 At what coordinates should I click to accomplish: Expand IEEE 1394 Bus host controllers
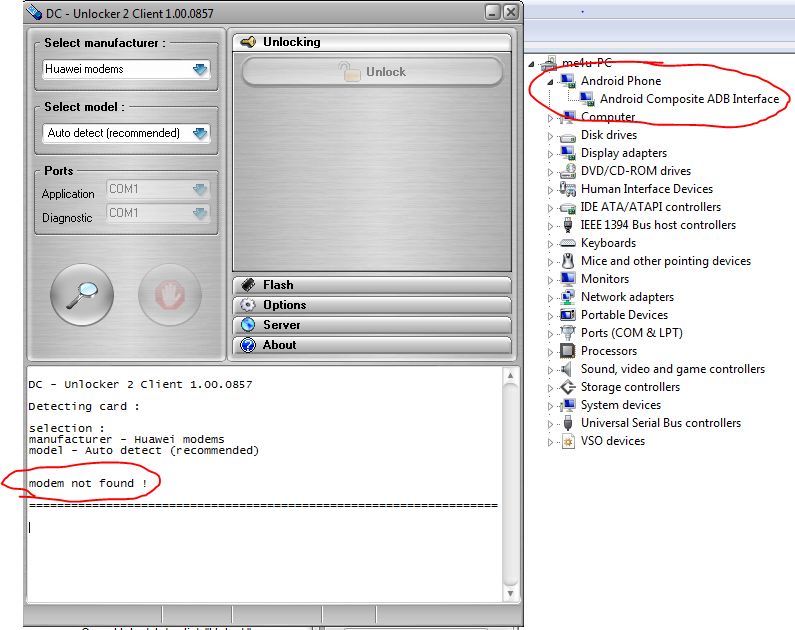point(551,226)
